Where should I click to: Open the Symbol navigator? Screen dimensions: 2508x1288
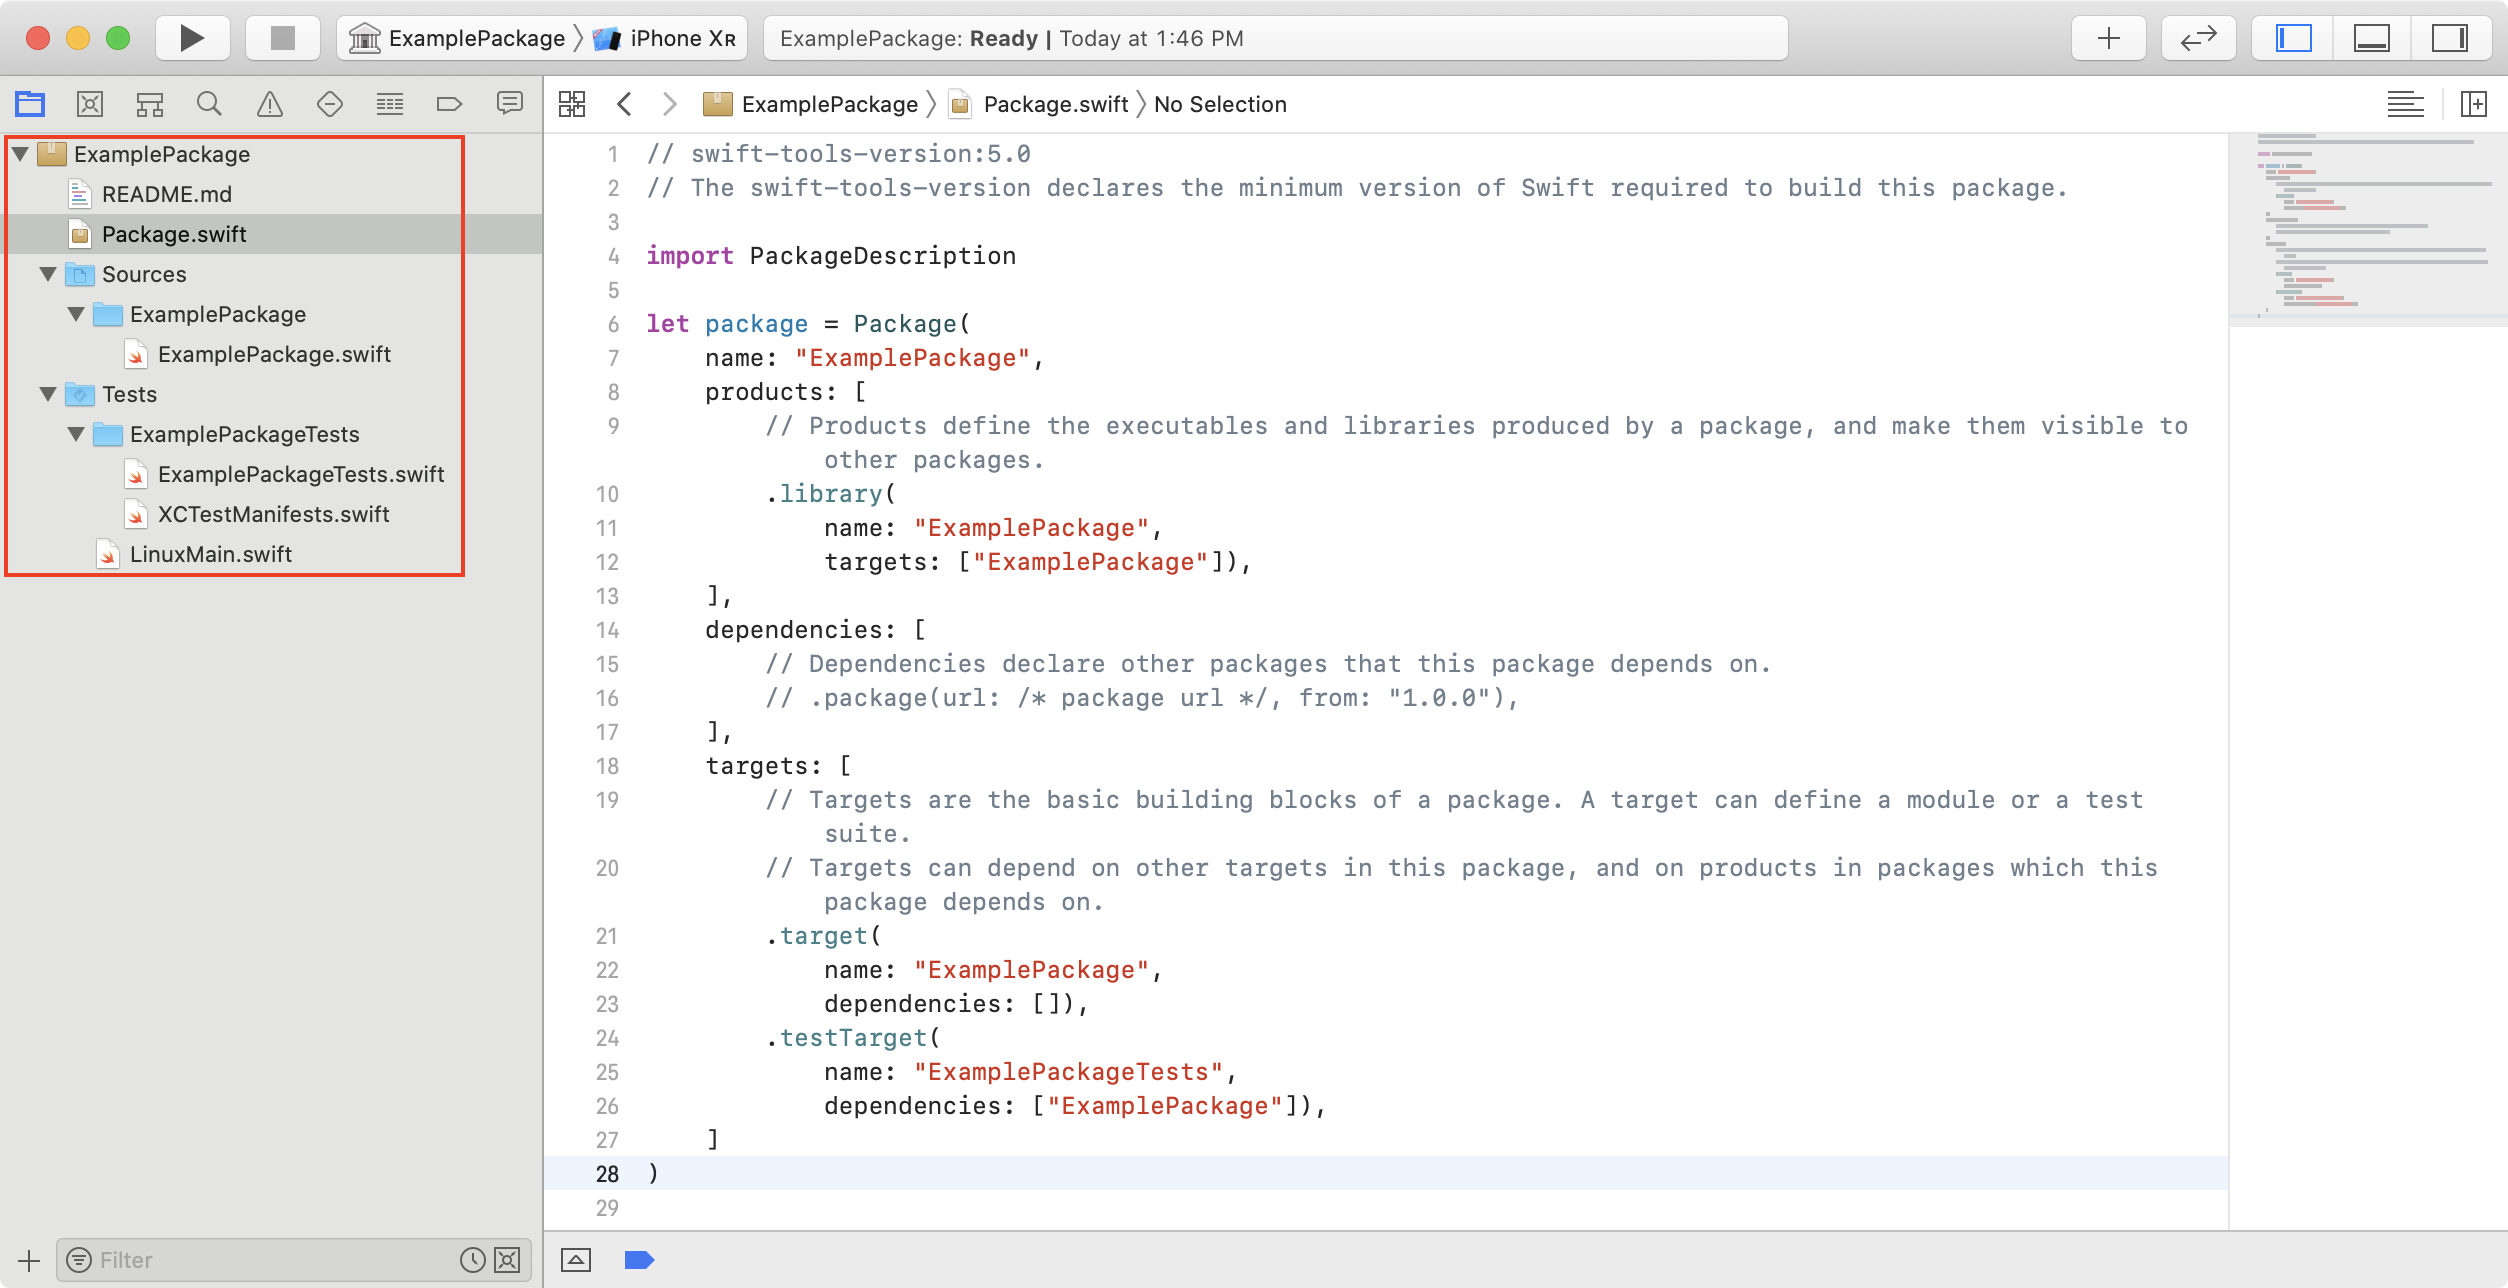(149, 103)
